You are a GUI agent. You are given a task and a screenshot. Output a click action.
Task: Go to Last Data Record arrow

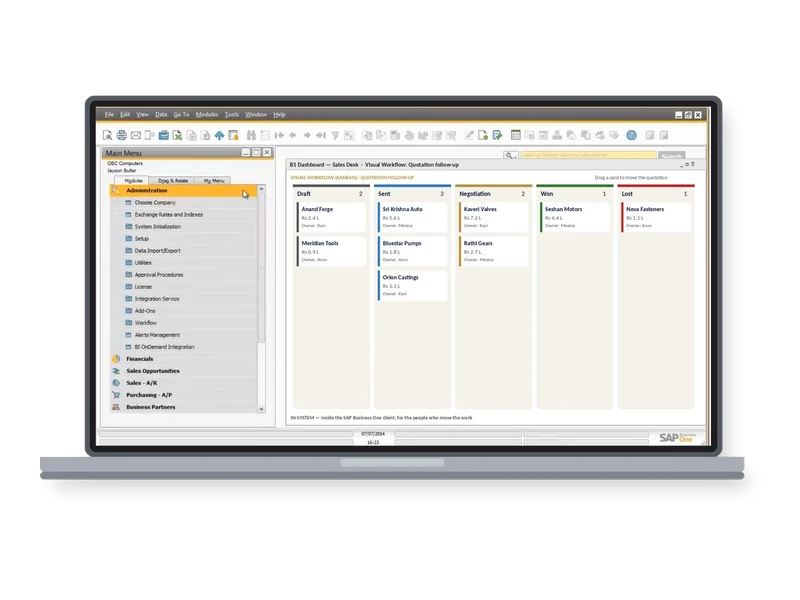pos(320,135)
